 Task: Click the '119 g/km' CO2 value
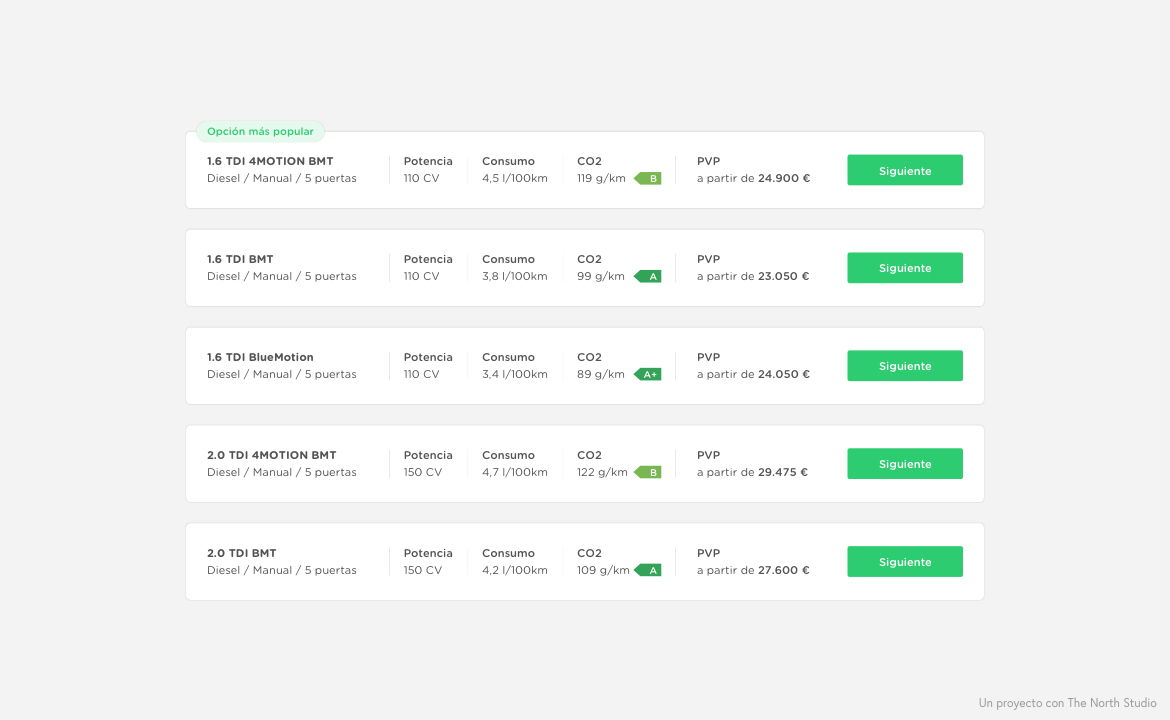(x=601, y=178)
